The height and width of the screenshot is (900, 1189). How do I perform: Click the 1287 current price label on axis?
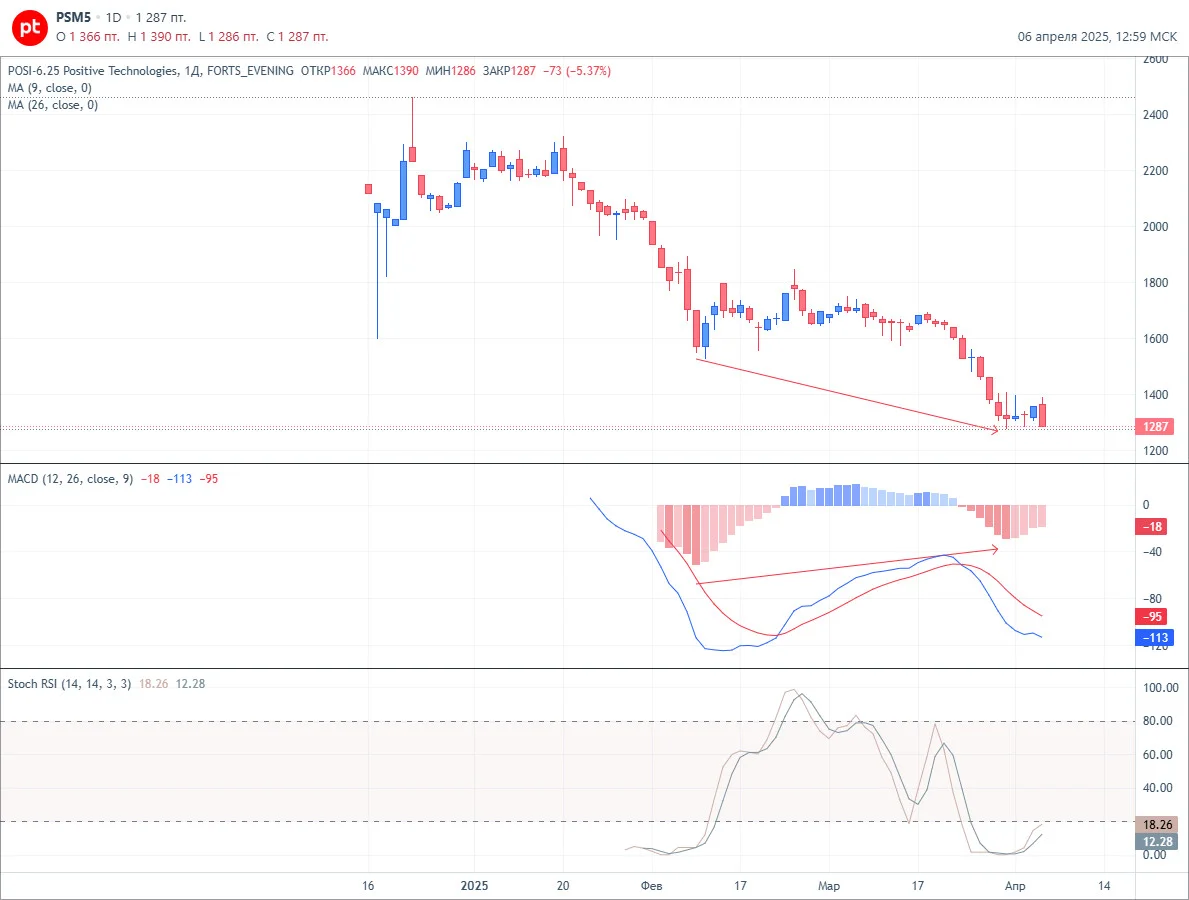[1154, 427]
